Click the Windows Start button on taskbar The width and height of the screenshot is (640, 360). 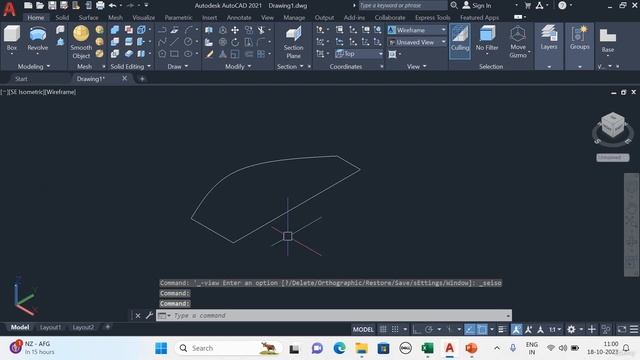pos(161,348)
